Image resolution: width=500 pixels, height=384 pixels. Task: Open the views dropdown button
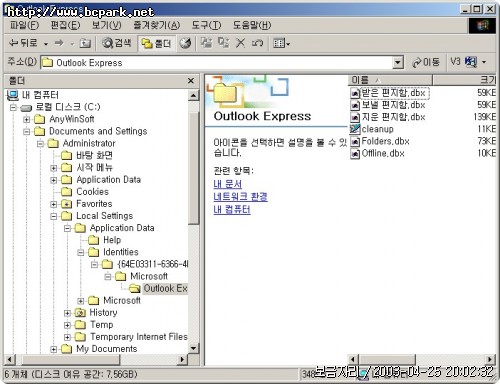tap(281, 43)
